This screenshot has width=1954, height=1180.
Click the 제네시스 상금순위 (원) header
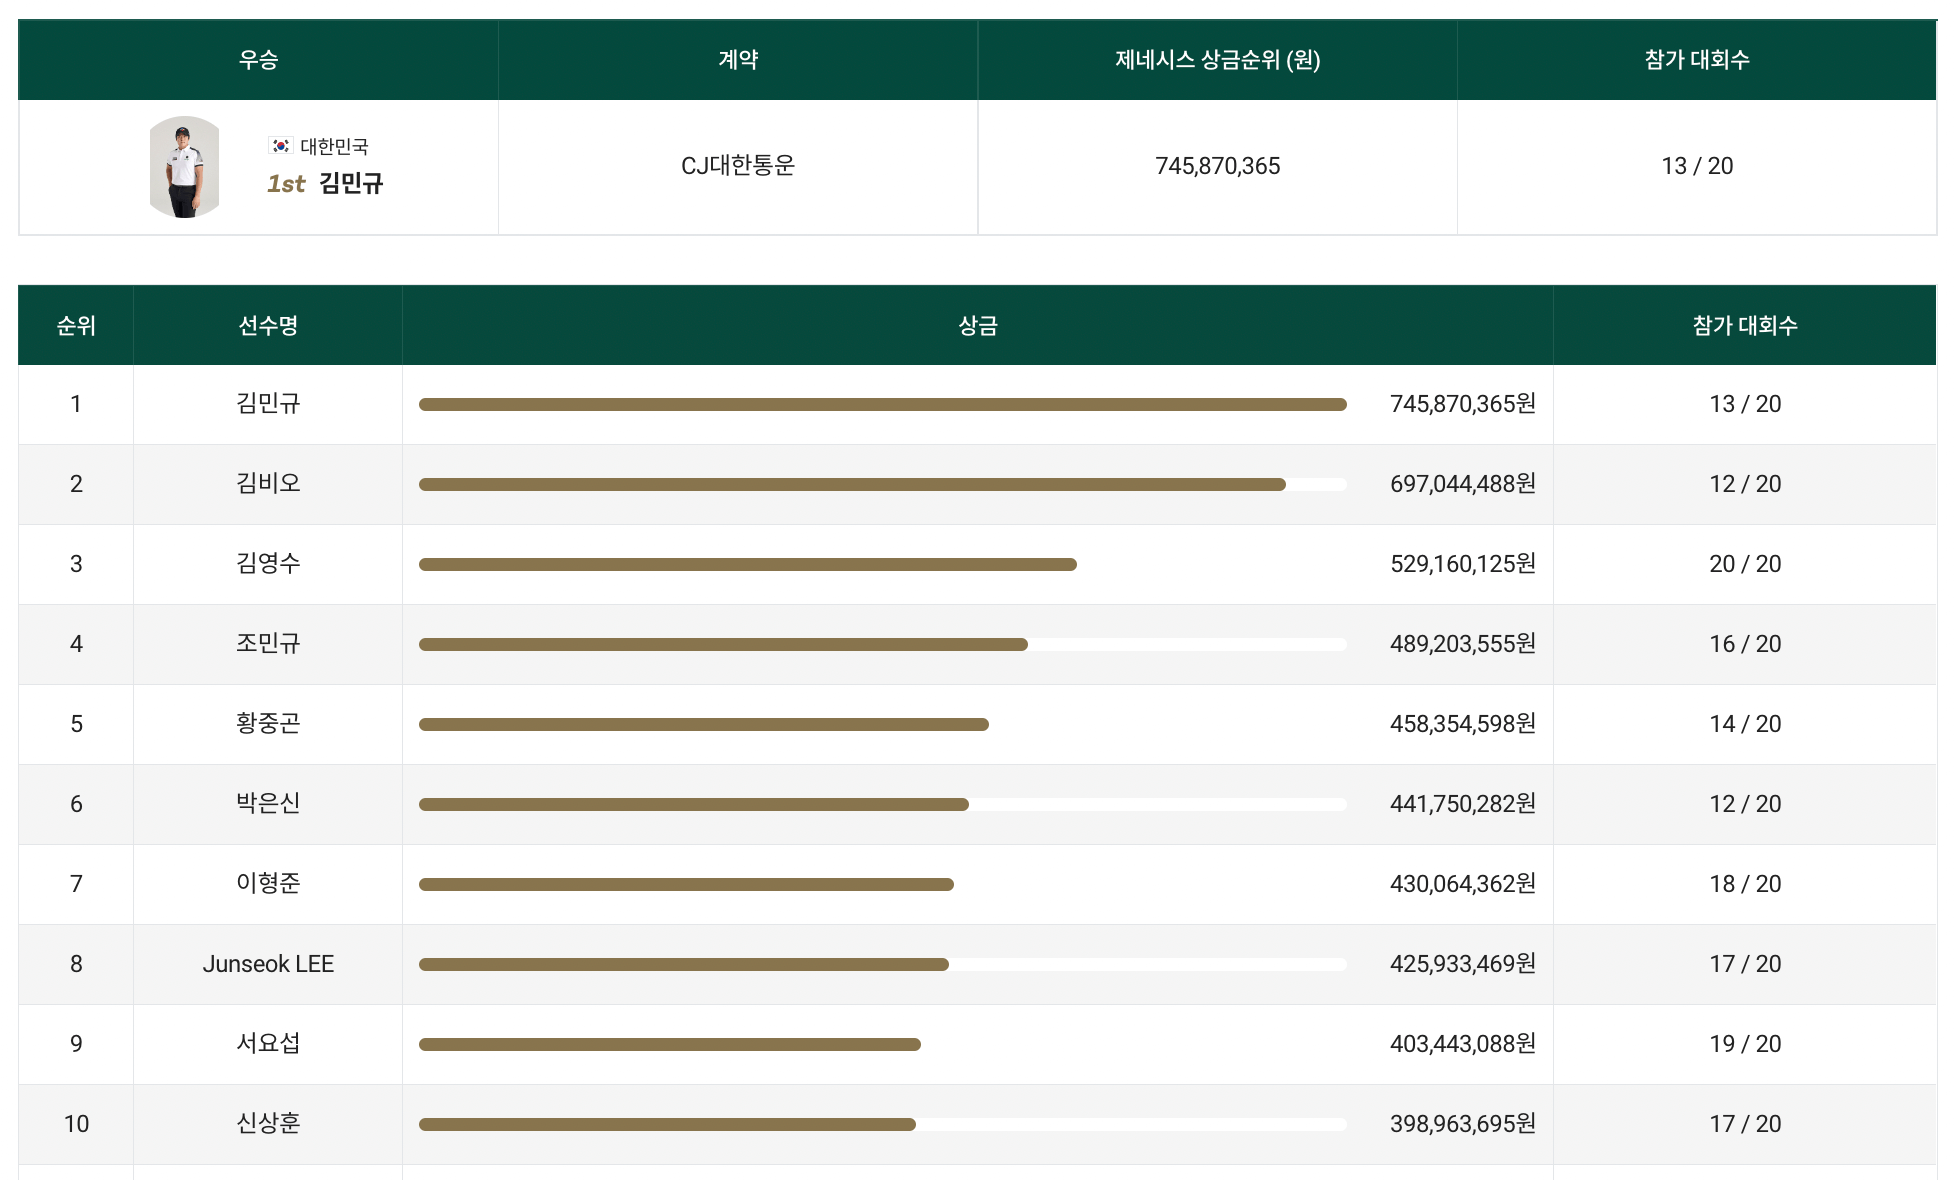coord(1217,60)
